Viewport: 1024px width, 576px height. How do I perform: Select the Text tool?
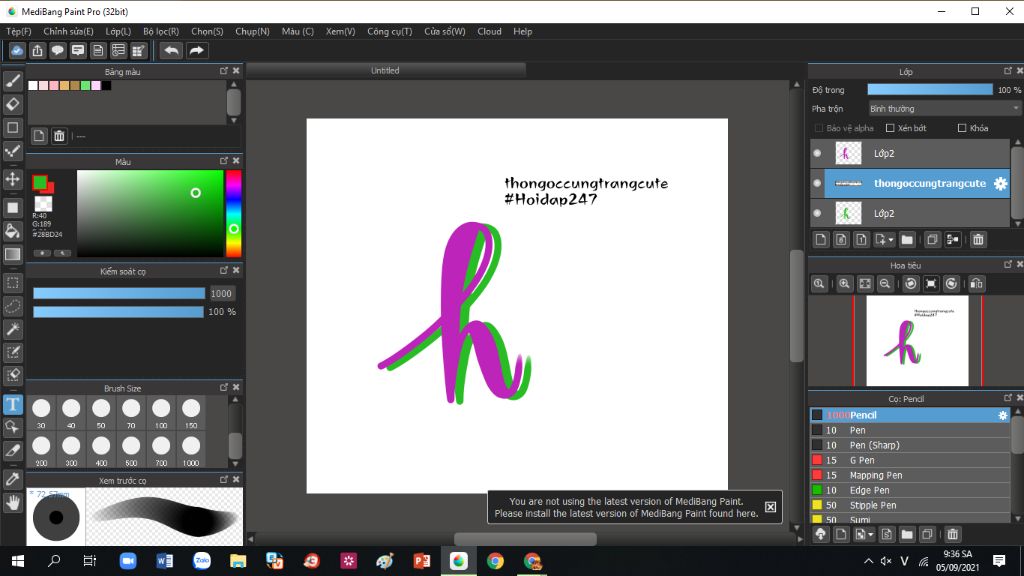[x=12, y=405]
